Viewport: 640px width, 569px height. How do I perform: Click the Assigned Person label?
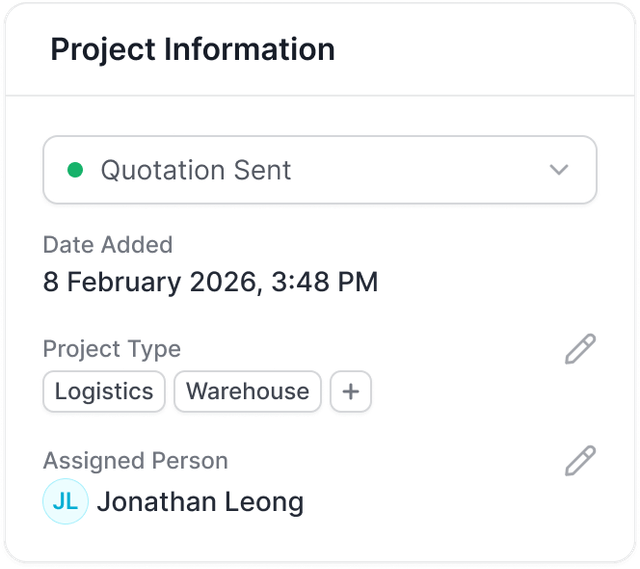[136, 461]
